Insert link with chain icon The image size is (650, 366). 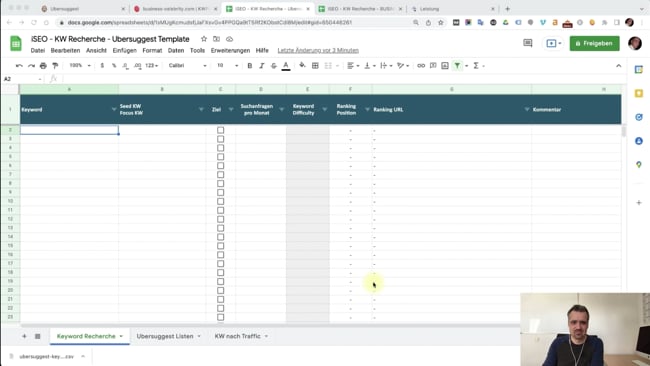pos(421,65)
